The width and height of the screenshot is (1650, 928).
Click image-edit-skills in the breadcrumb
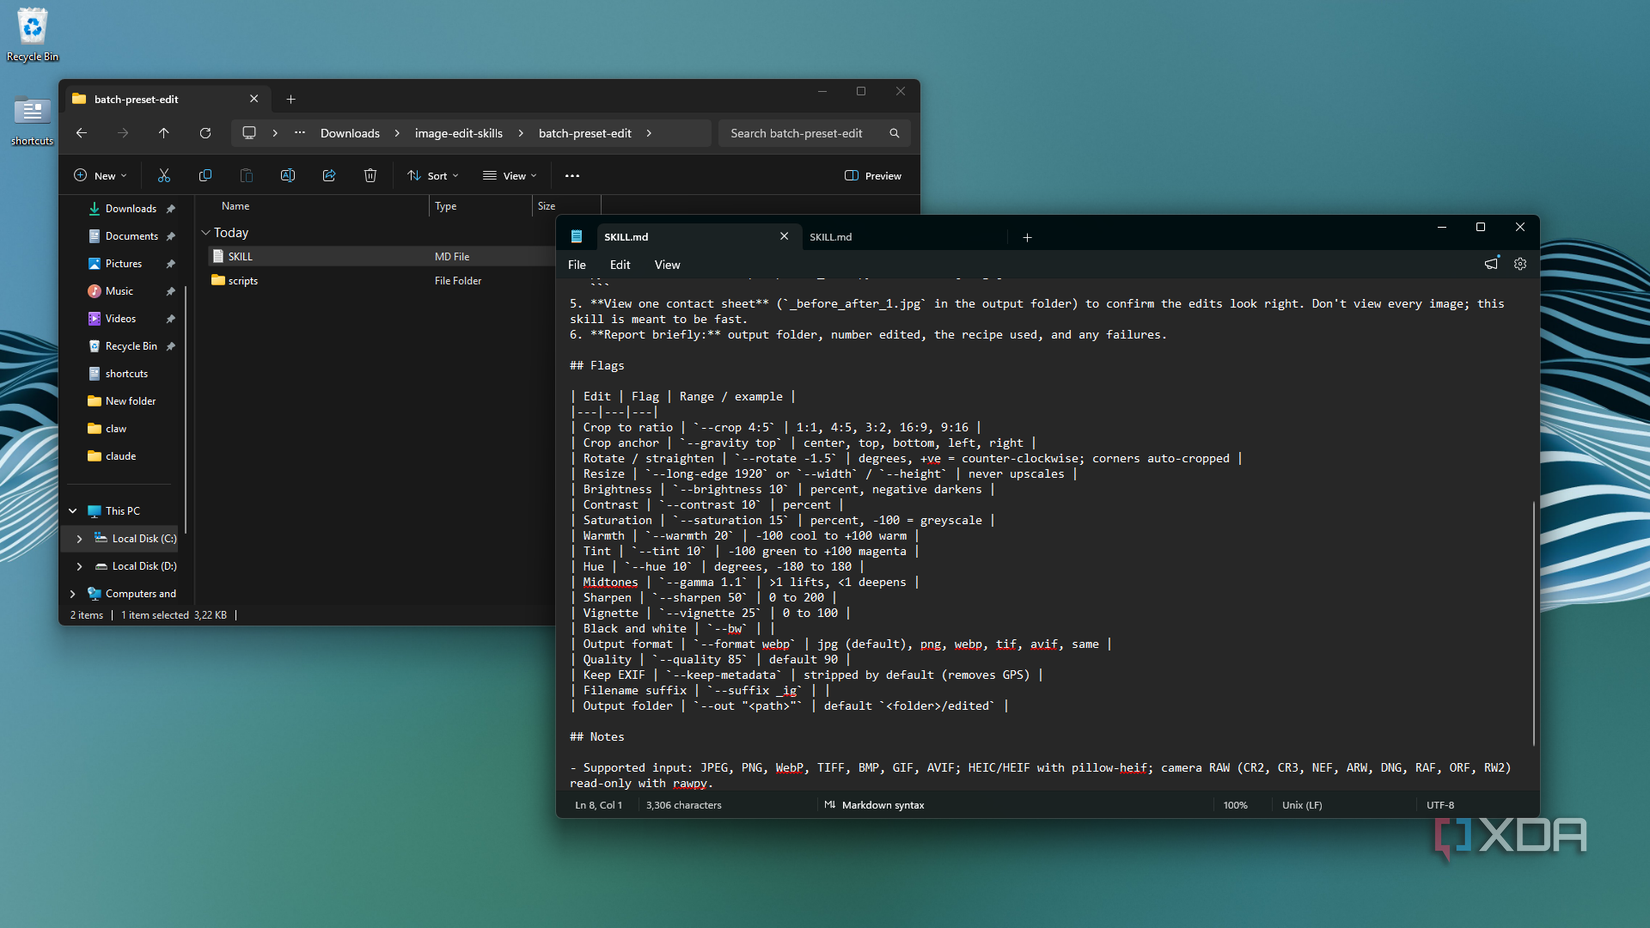pyautogui.click(x=459, y=133)
